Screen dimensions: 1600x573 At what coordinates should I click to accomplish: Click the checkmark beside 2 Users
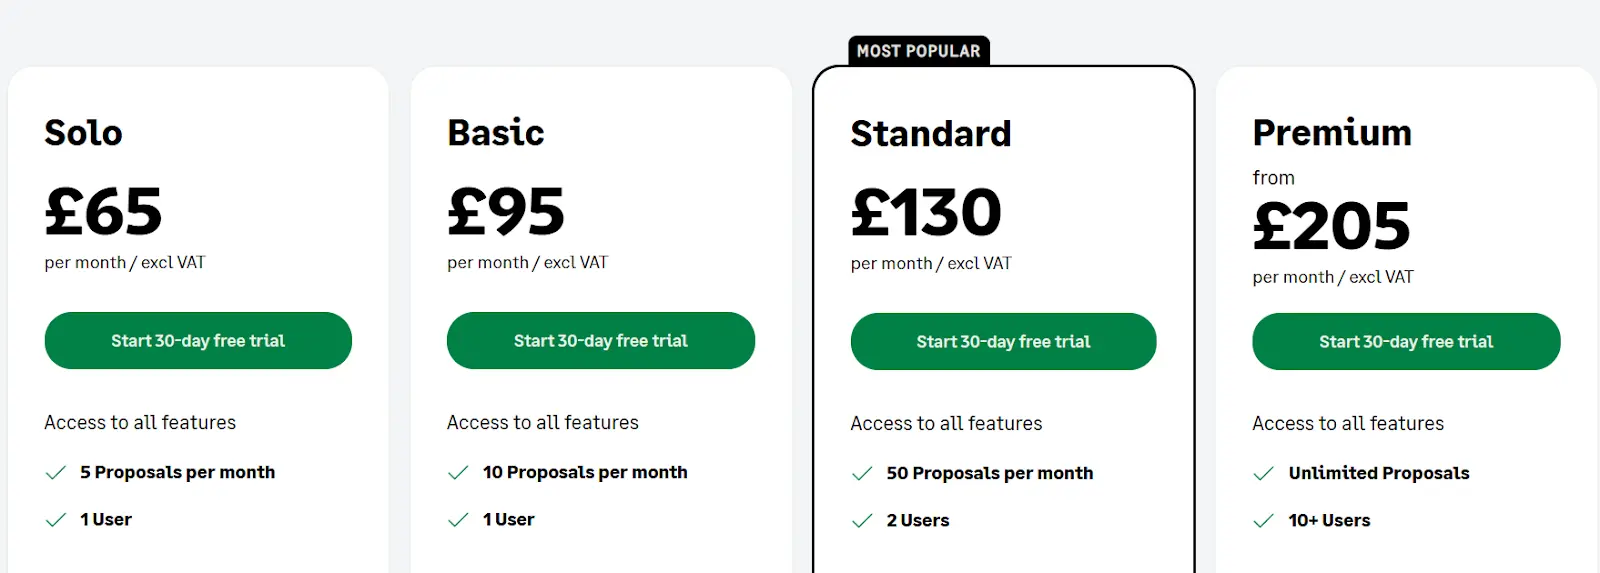click(862, 521)
